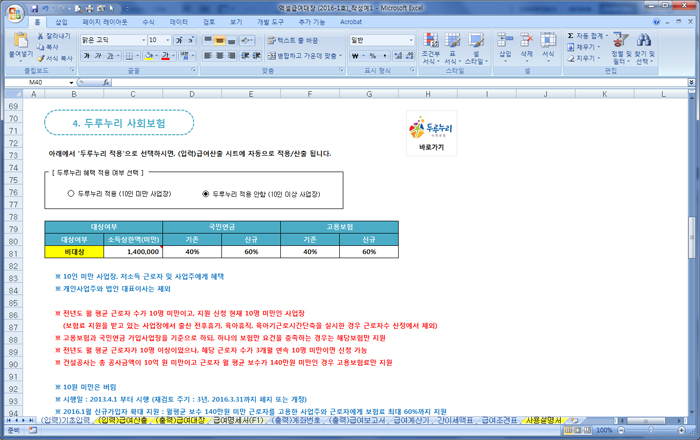Apply italic formatting

98,56
